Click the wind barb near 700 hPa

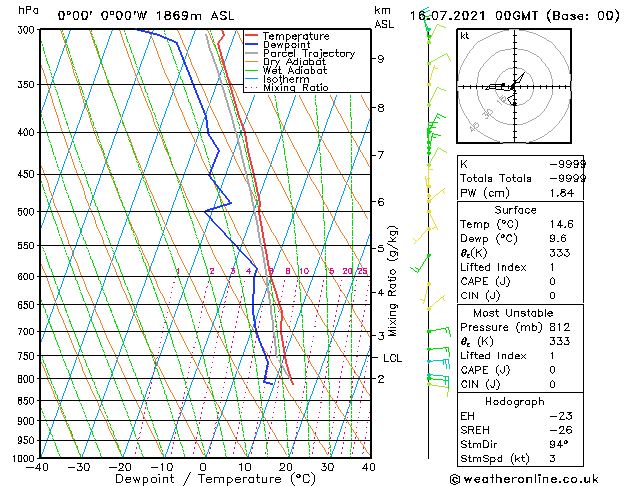[x=439, y=331]
